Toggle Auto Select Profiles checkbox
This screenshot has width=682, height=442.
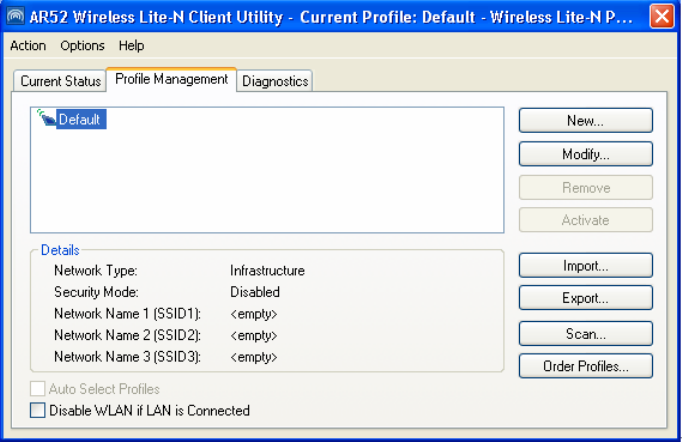pos(37,388)
